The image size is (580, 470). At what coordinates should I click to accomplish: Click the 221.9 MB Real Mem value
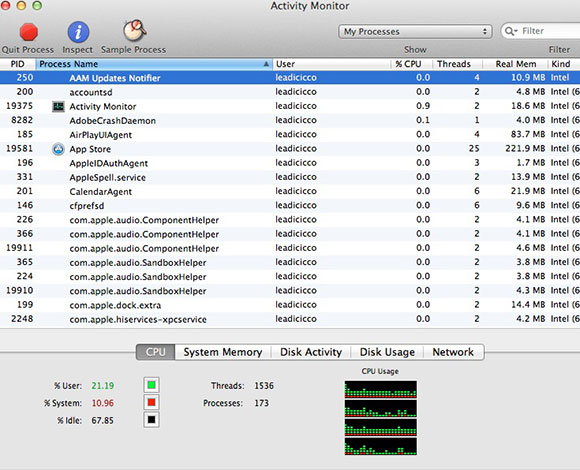click(x=525, y=148)
